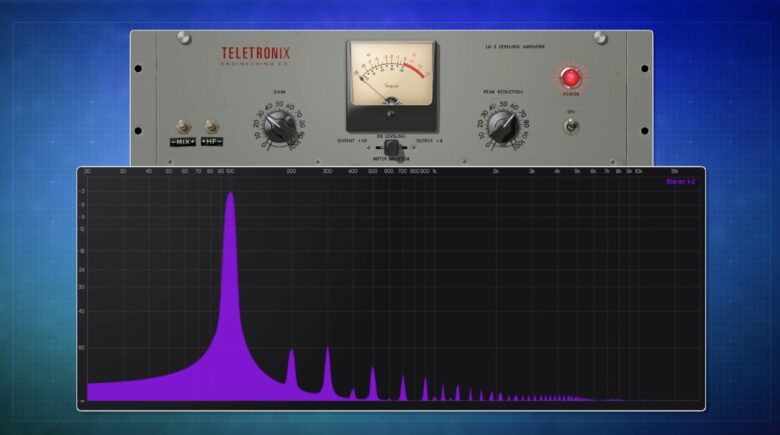
Task: Click the top-right rack screw
Action: click(x=600, y=38)
